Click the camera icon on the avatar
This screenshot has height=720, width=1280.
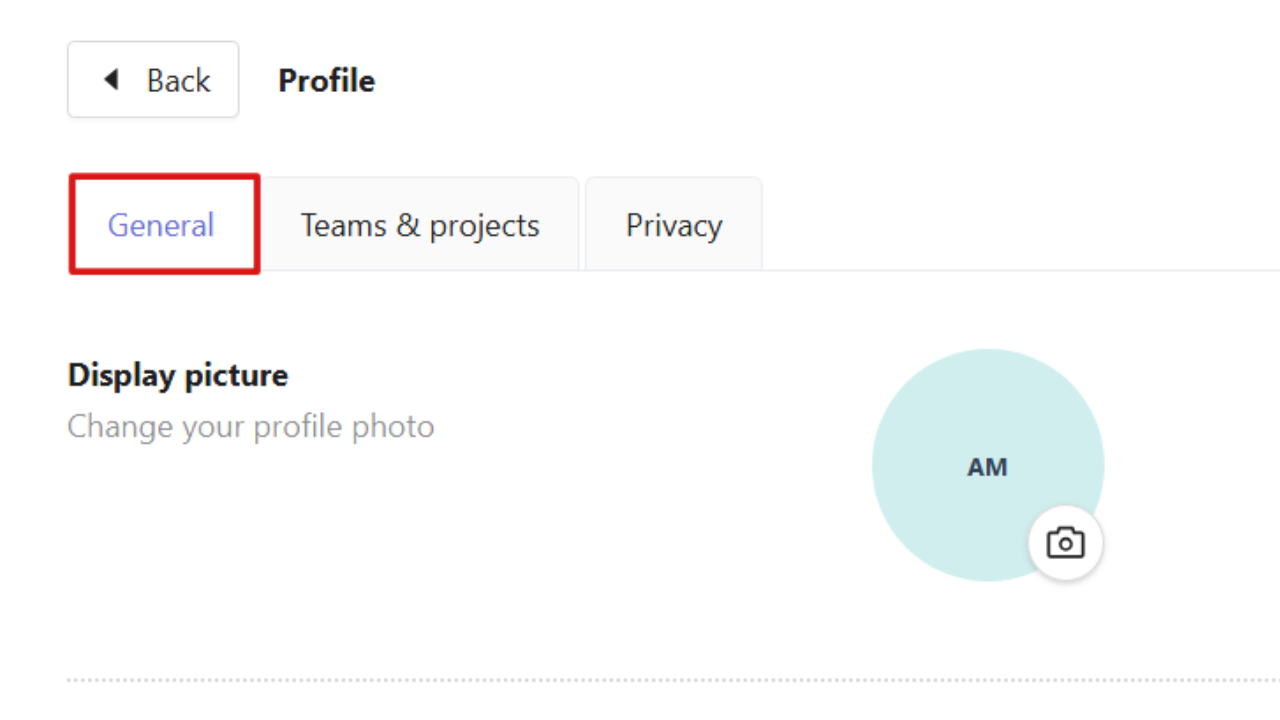(x=1065, y=543)
